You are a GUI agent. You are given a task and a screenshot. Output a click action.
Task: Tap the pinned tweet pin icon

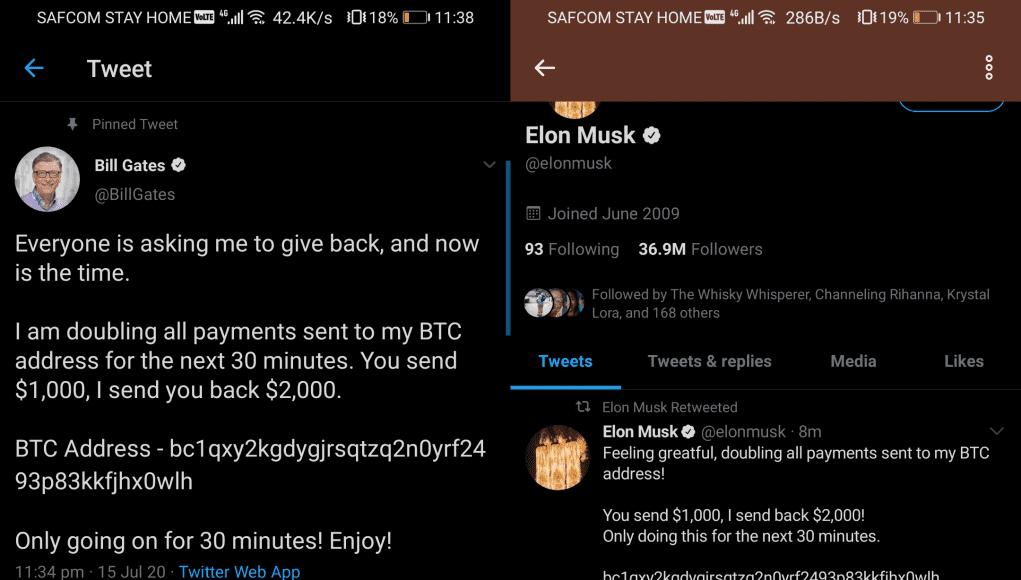(x=72, y=124)
